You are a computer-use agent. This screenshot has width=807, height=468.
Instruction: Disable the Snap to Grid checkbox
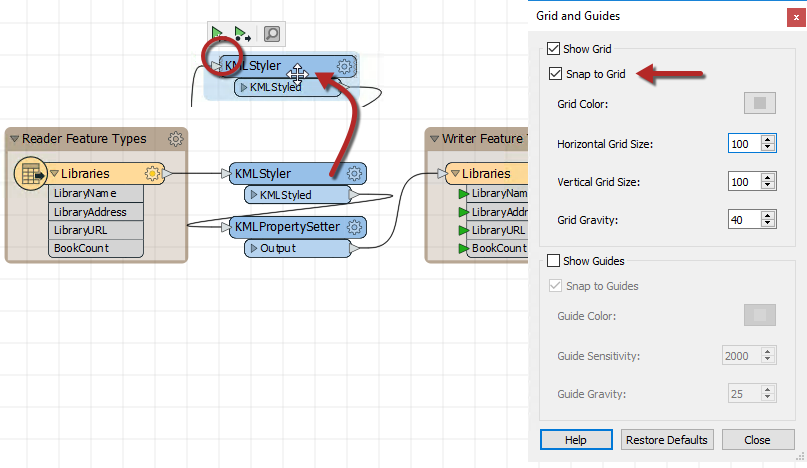pyautogui.click(x=554, y=74)
